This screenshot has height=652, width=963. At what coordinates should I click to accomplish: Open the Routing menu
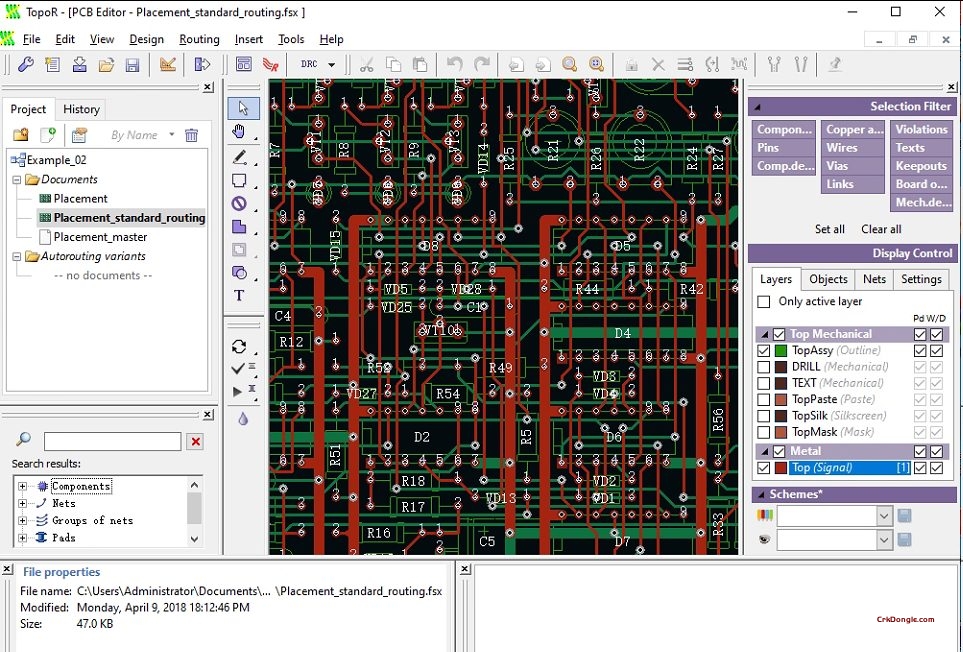[199, 39]
